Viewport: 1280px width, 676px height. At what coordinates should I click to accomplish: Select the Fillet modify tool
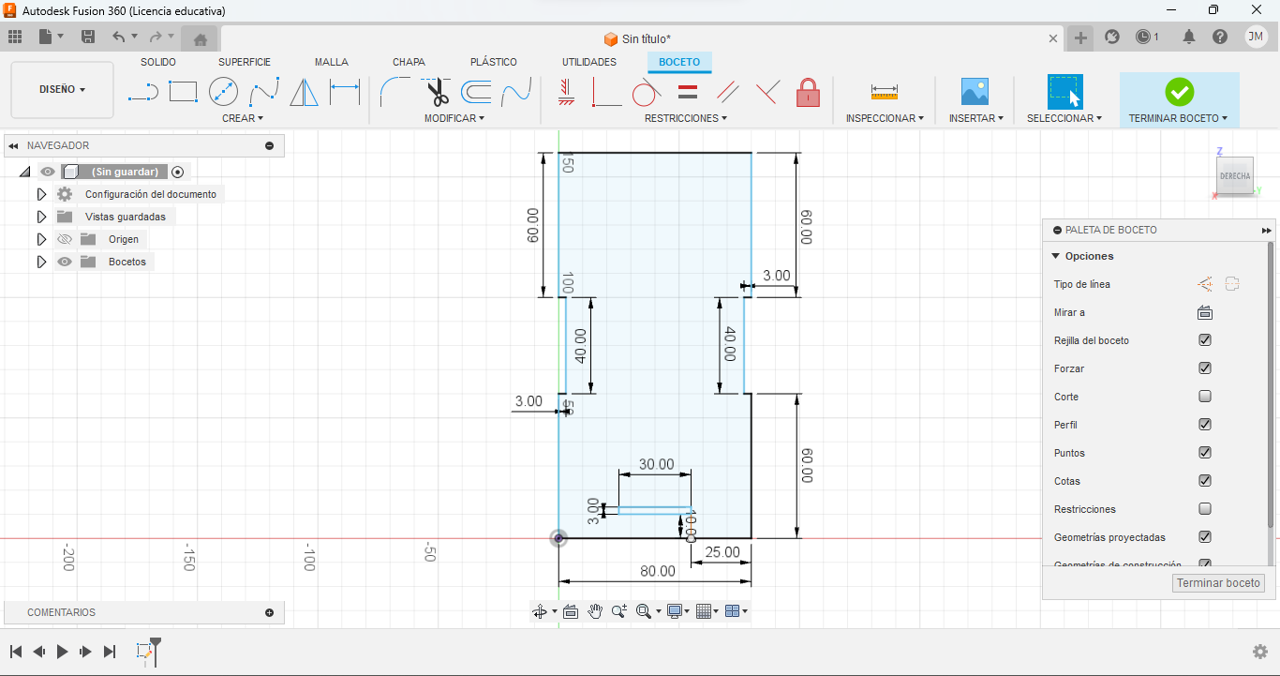click(x=395, y=92)
